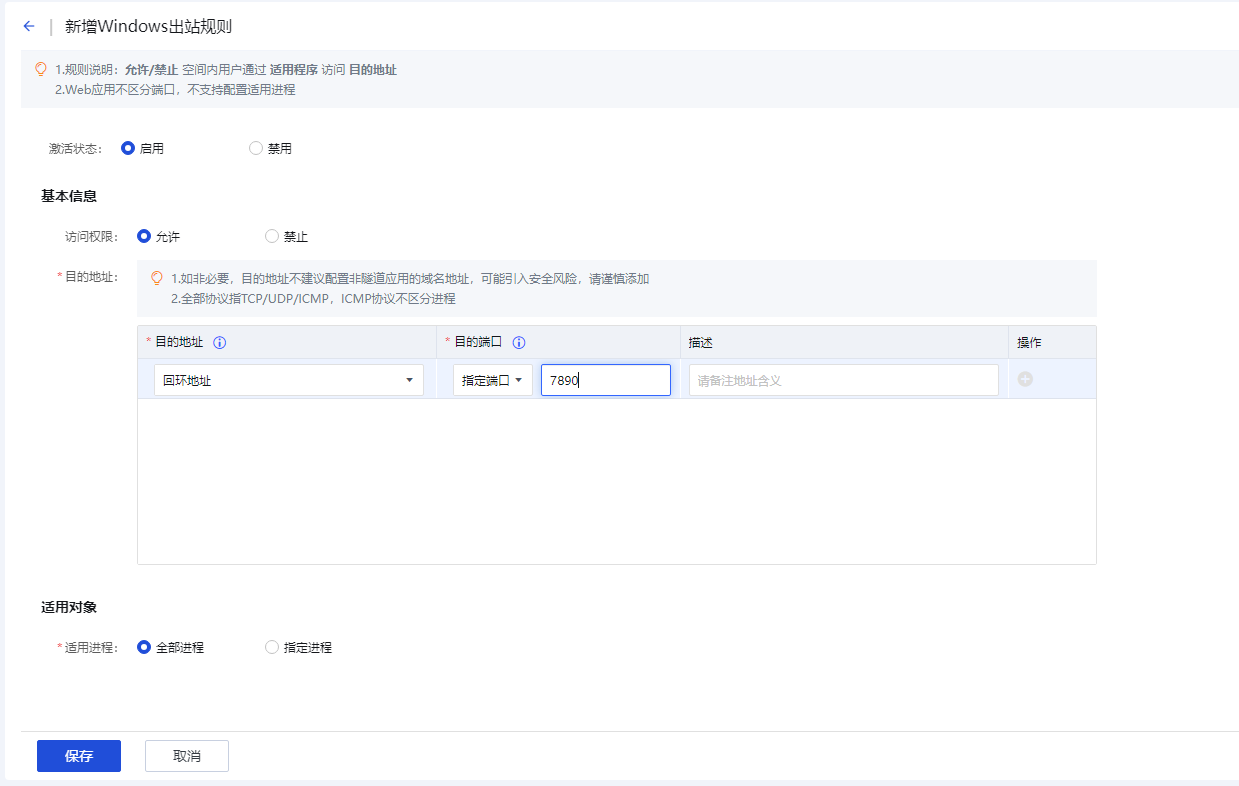Select 指定进程 as applicable process
The height and width of the screenshot is (786, 1239).
coord(272,647)
